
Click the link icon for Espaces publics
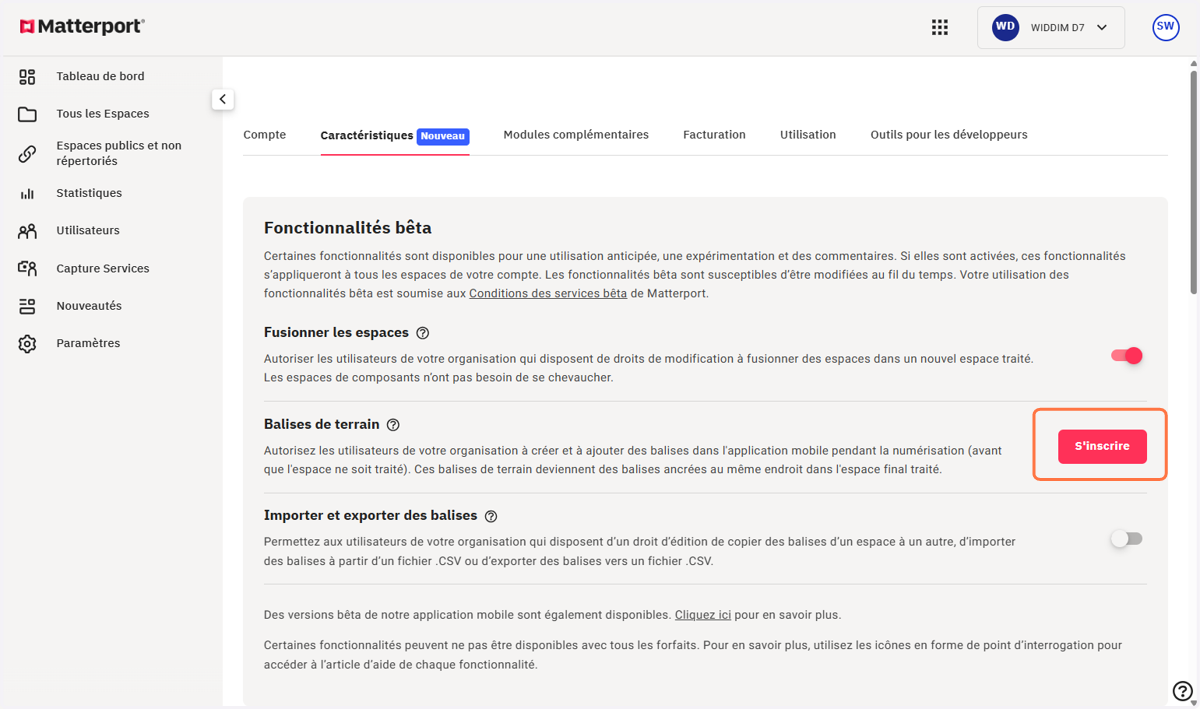pyautogui.click(x=27, y=154)
